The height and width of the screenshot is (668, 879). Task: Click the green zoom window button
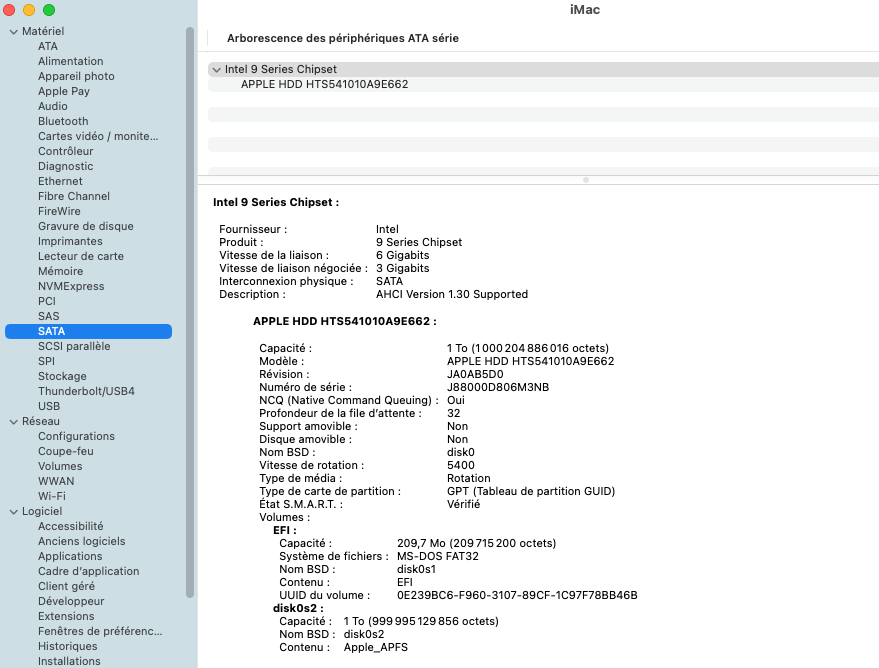click(49, 10)
